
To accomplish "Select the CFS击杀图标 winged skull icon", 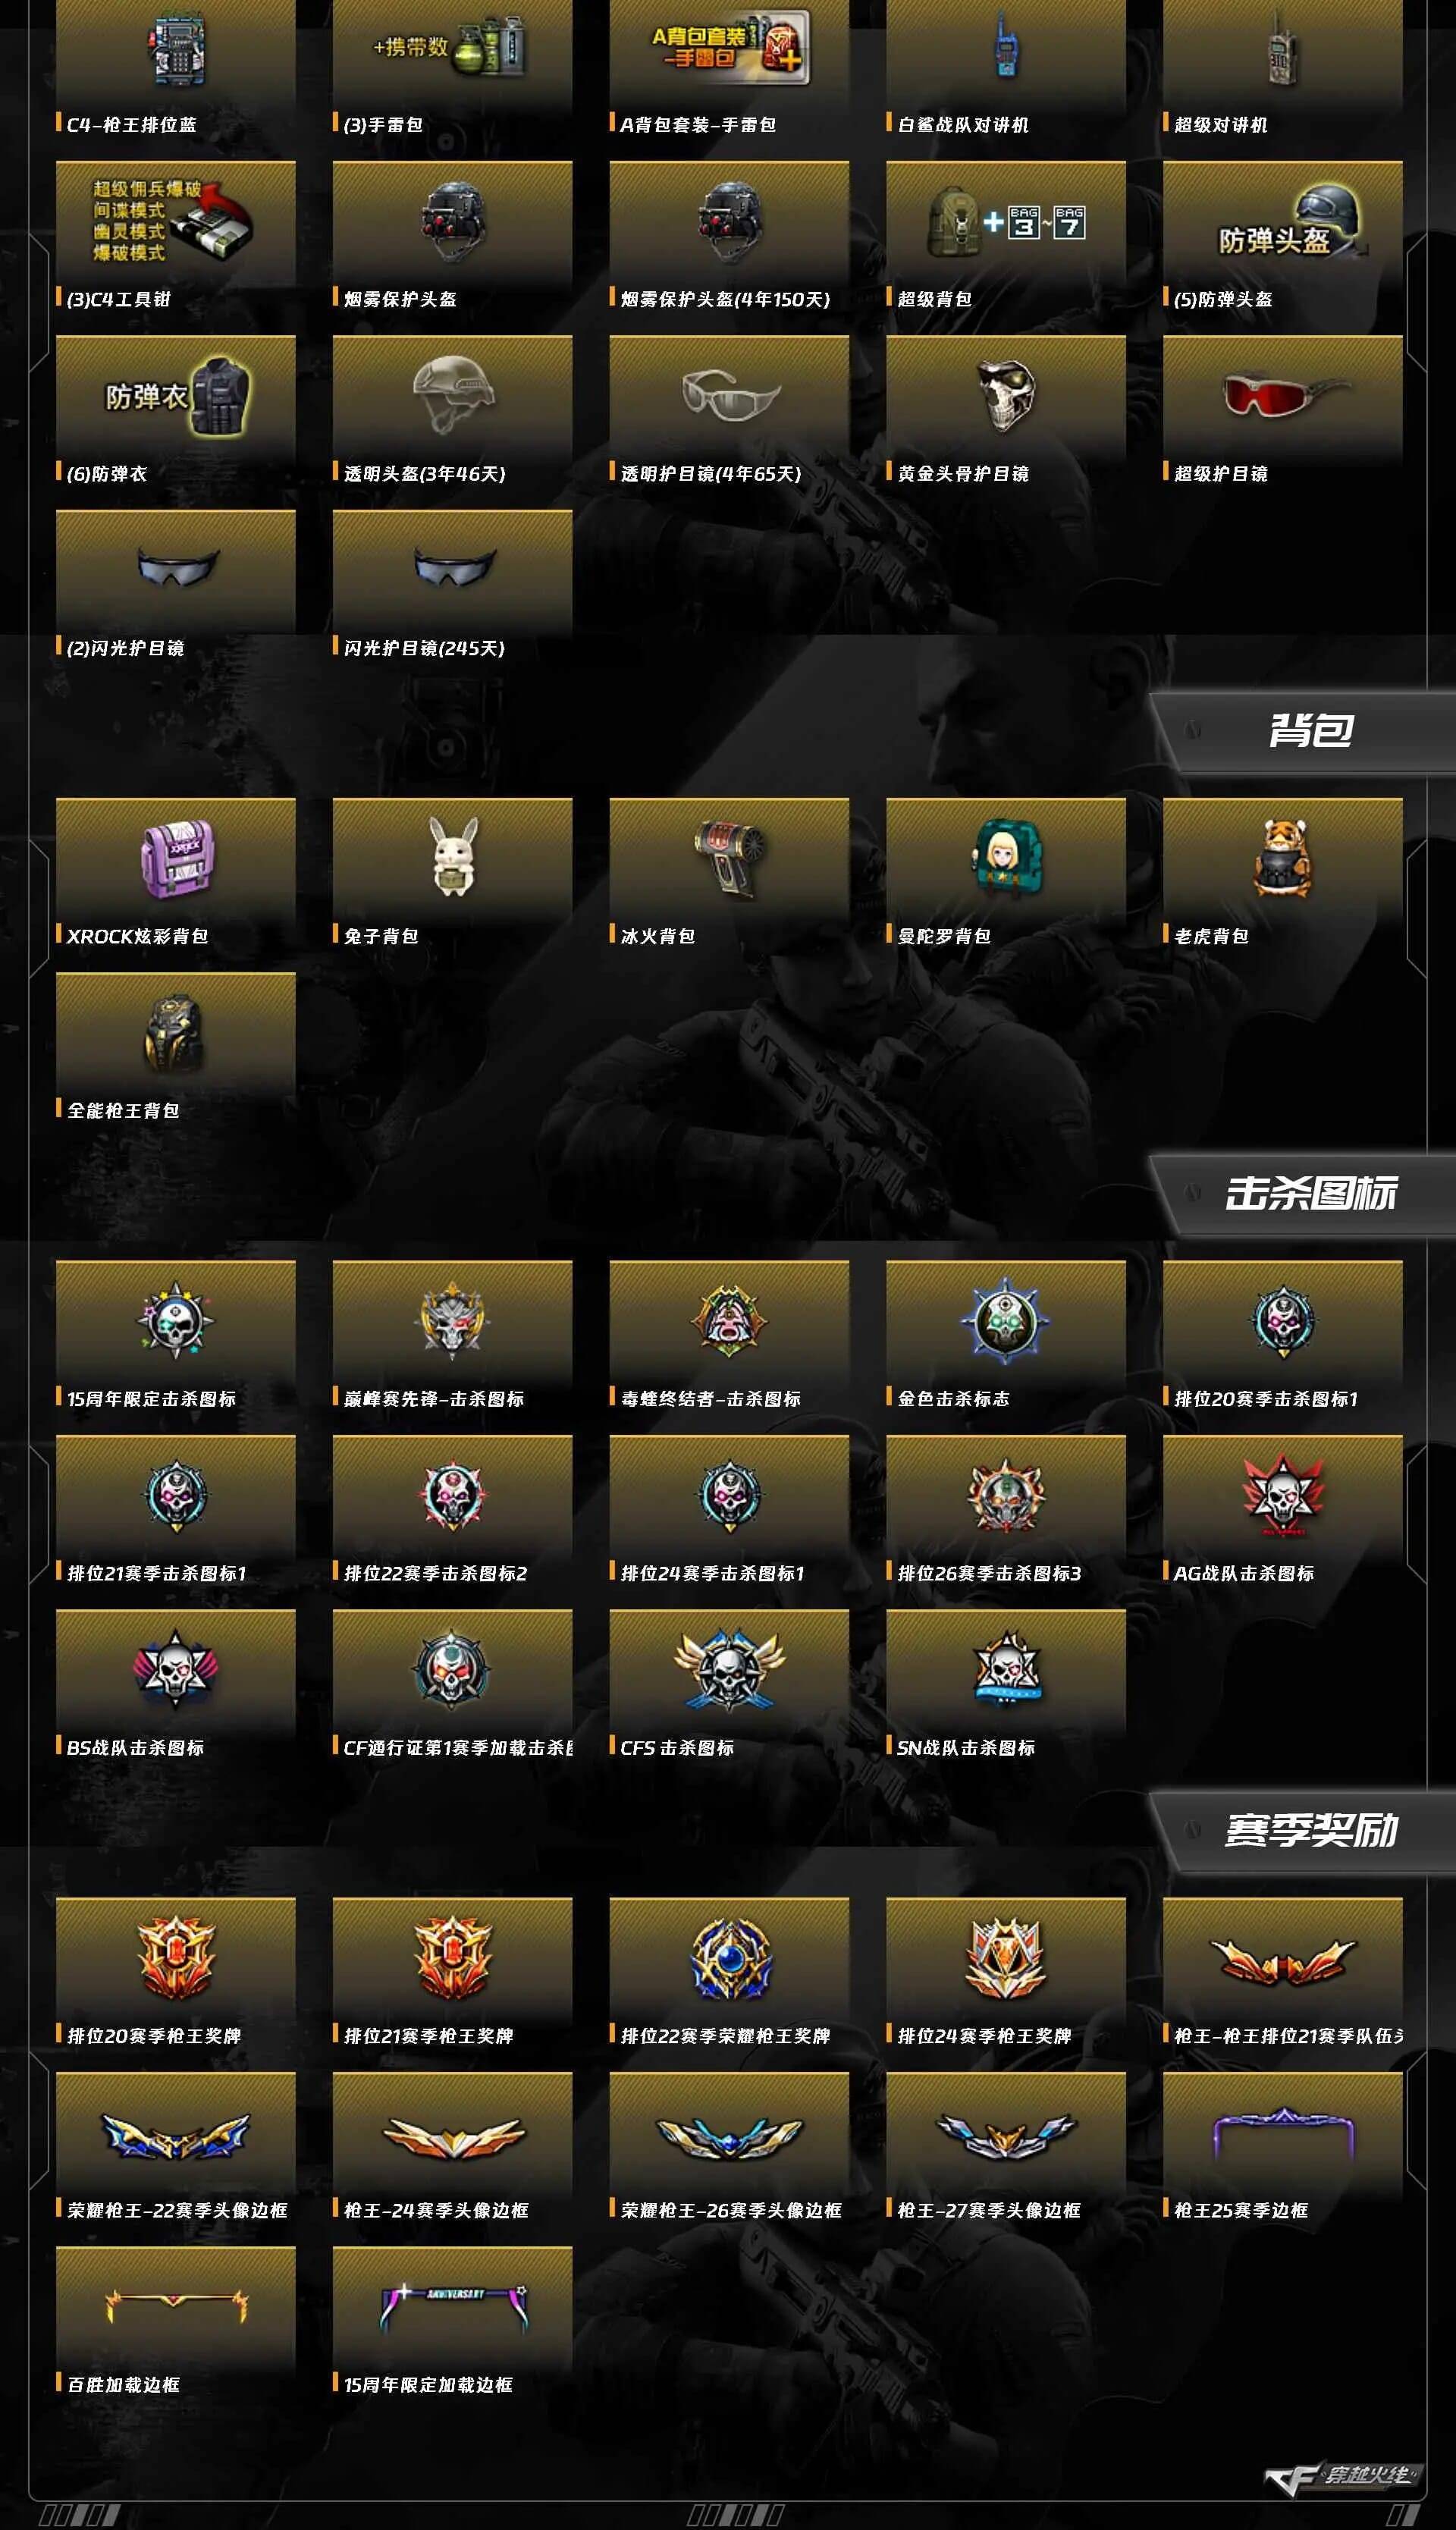I will tap(729, 1670).
